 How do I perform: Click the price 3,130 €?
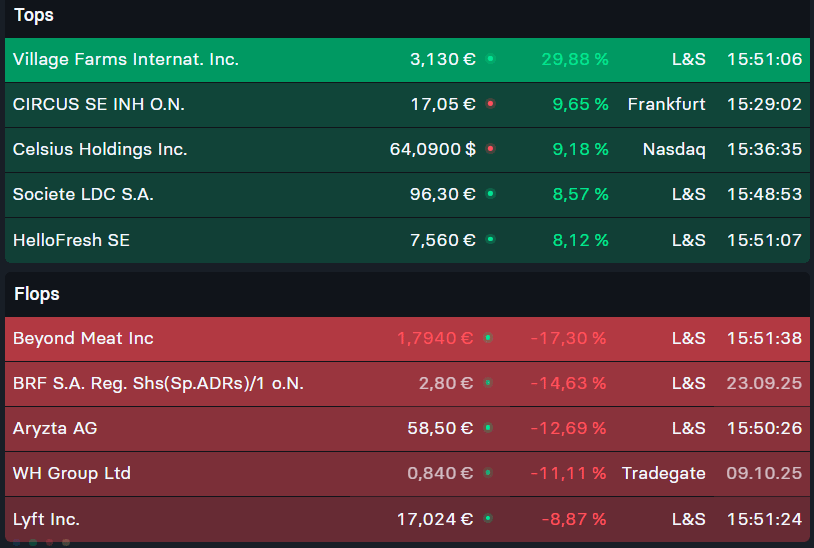[x=443, y=59]
